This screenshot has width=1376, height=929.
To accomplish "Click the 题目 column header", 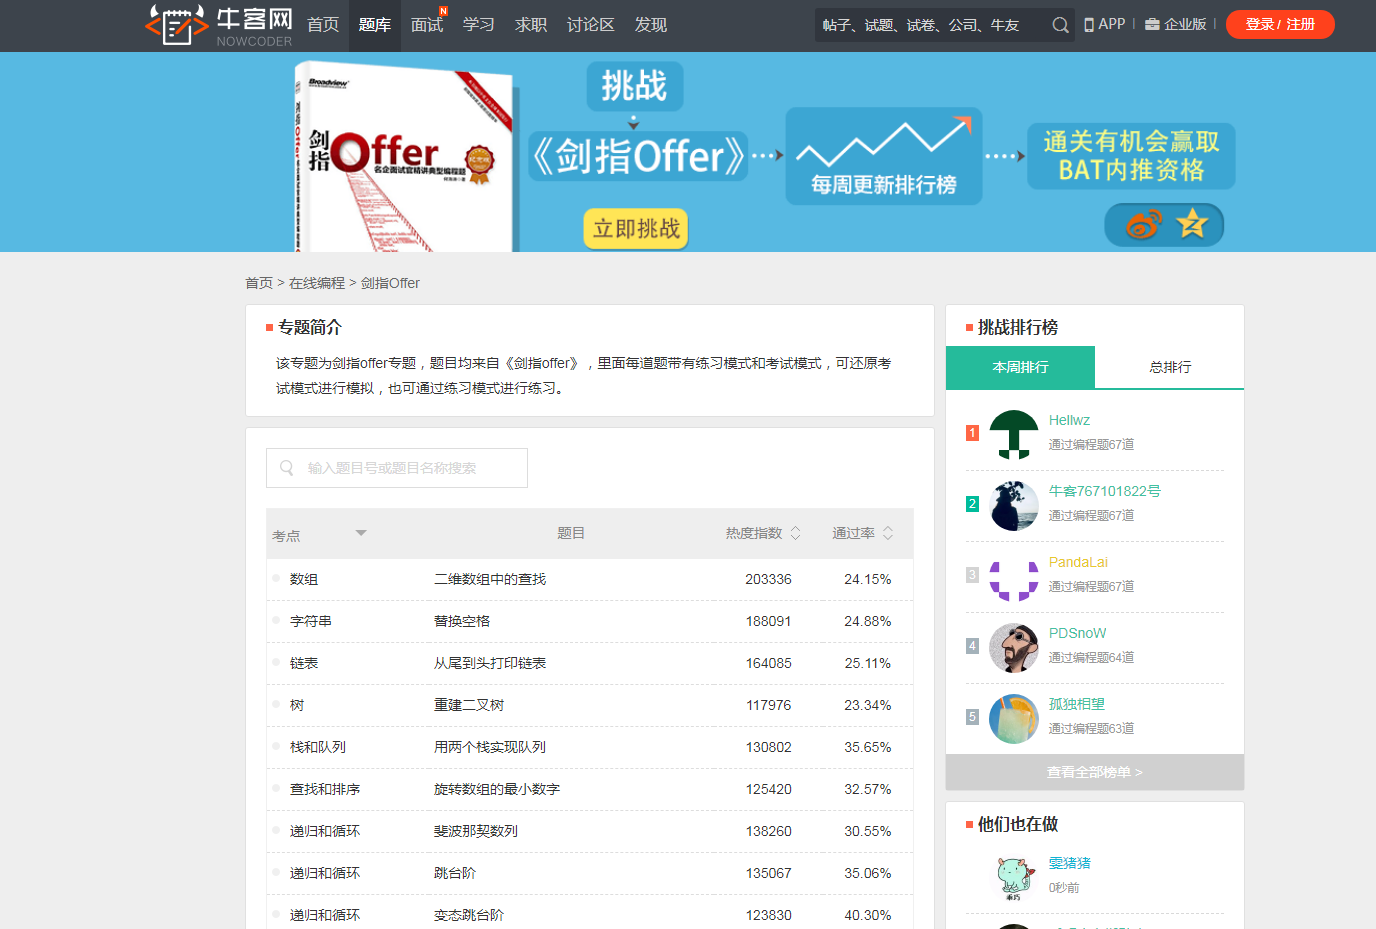I will [x=571, y=533].
